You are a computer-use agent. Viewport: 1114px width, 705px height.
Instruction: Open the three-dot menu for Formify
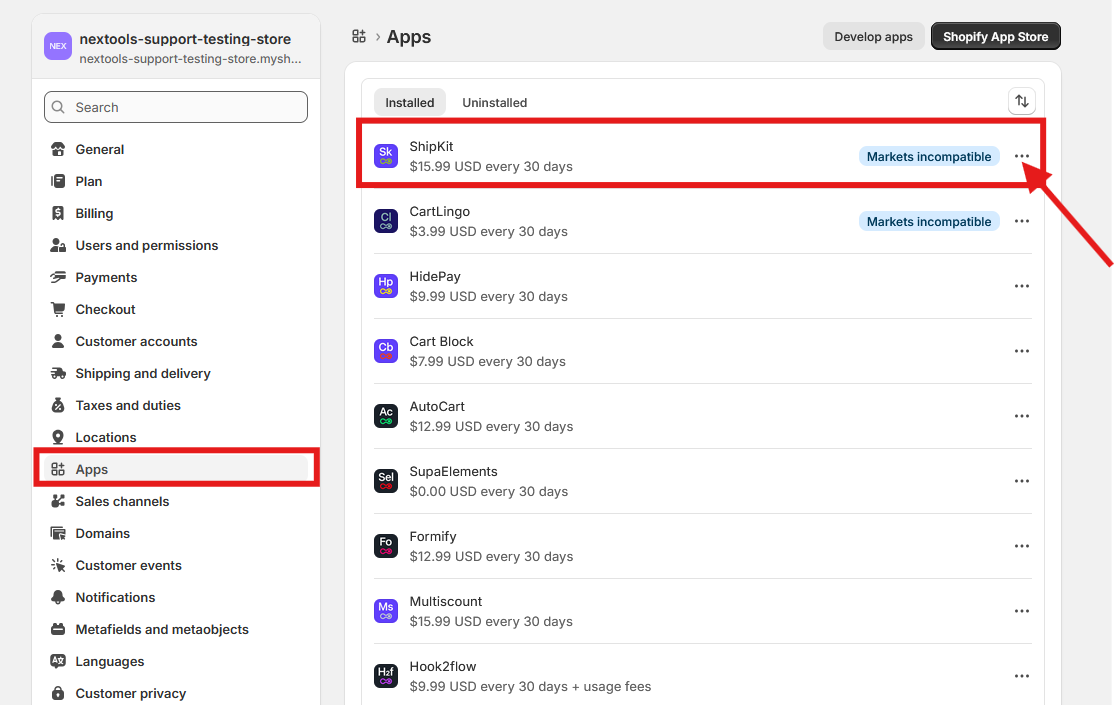(x=1021, y=546)
